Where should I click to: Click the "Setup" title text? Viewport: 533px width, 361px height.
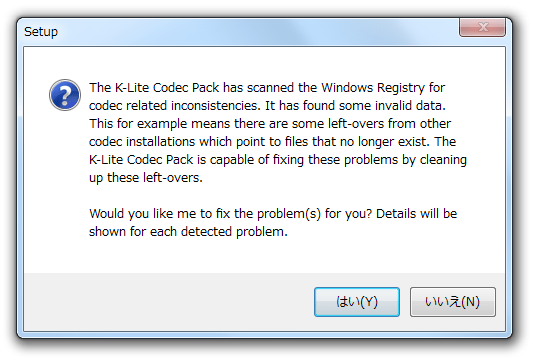(x=41, y=32)
